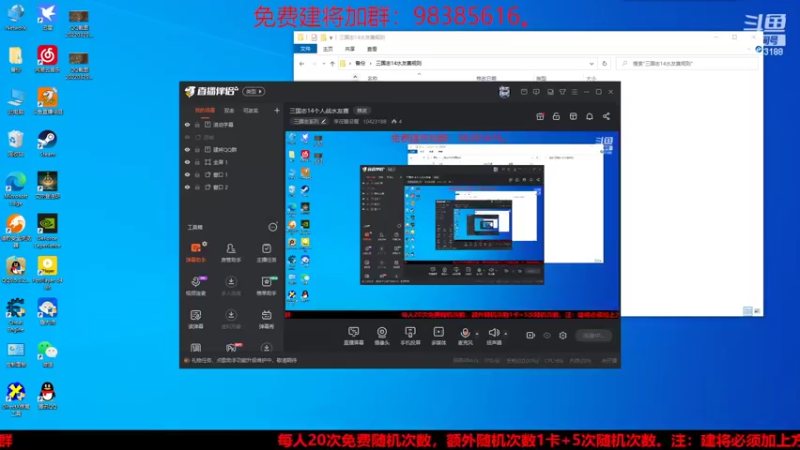Open the 共享 tab in Explorer
Viewport: 800px width, 450px height.
349,49
